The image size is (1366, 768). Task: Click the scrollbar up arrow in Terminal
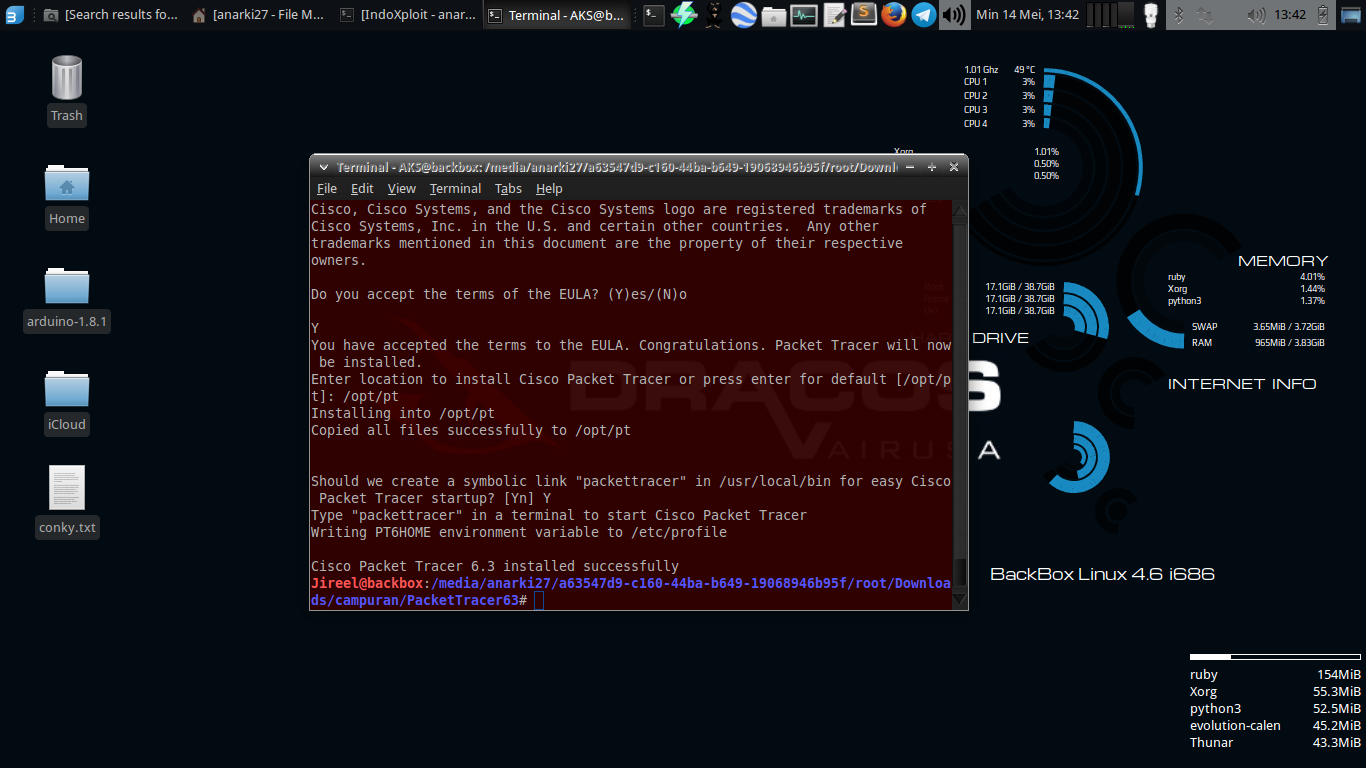point(960,210)
